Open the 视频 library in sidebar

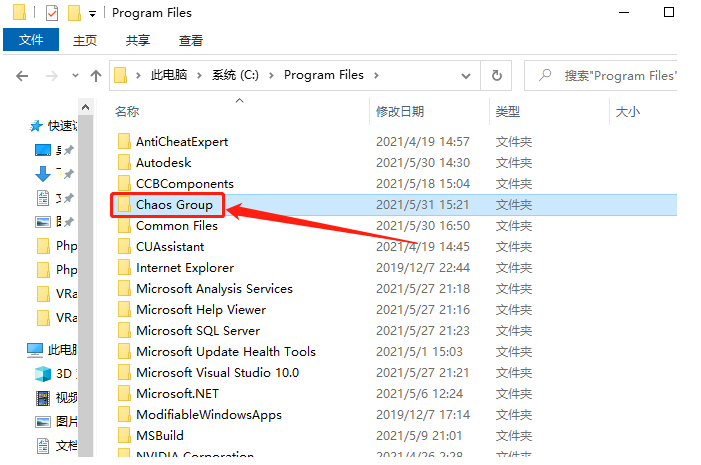[x=56, y=397]
